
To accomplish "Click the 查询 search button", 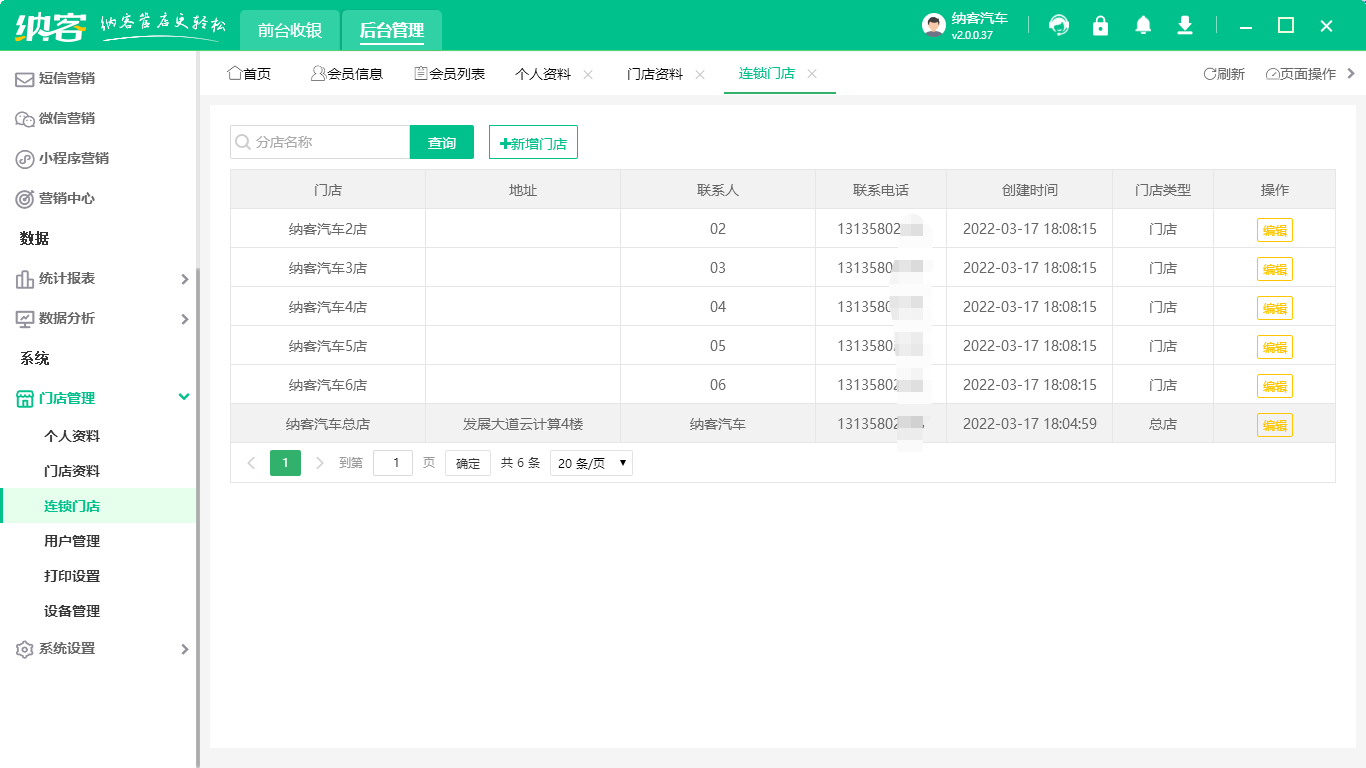I will pos(441,142).
